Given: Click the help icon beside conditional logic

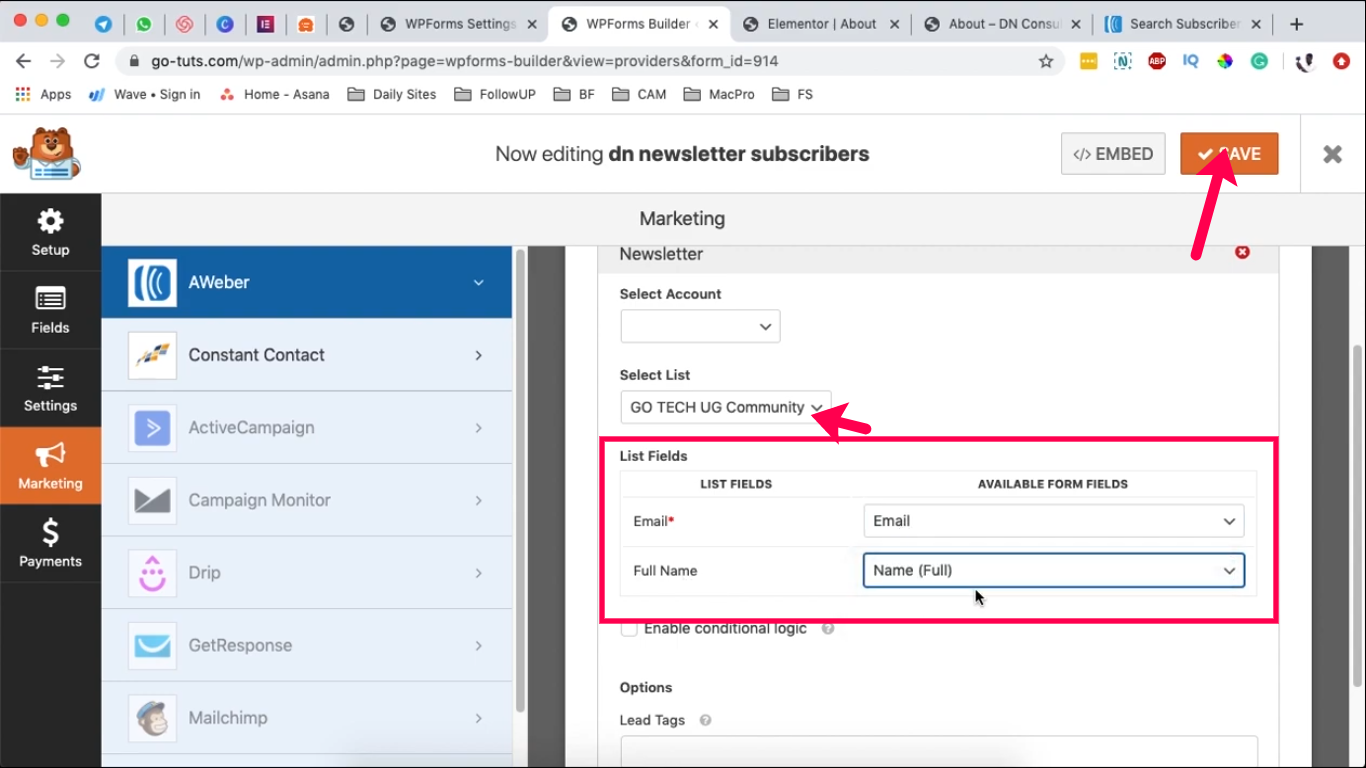Looking at the screenshot, I should [x=828, y=629].
